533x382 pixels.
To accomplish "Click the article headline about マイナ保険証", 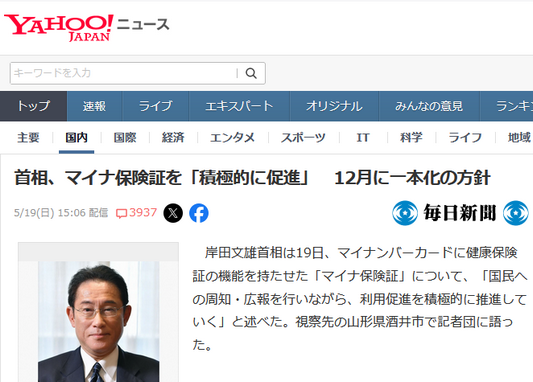I will click(x=252, y=178).
